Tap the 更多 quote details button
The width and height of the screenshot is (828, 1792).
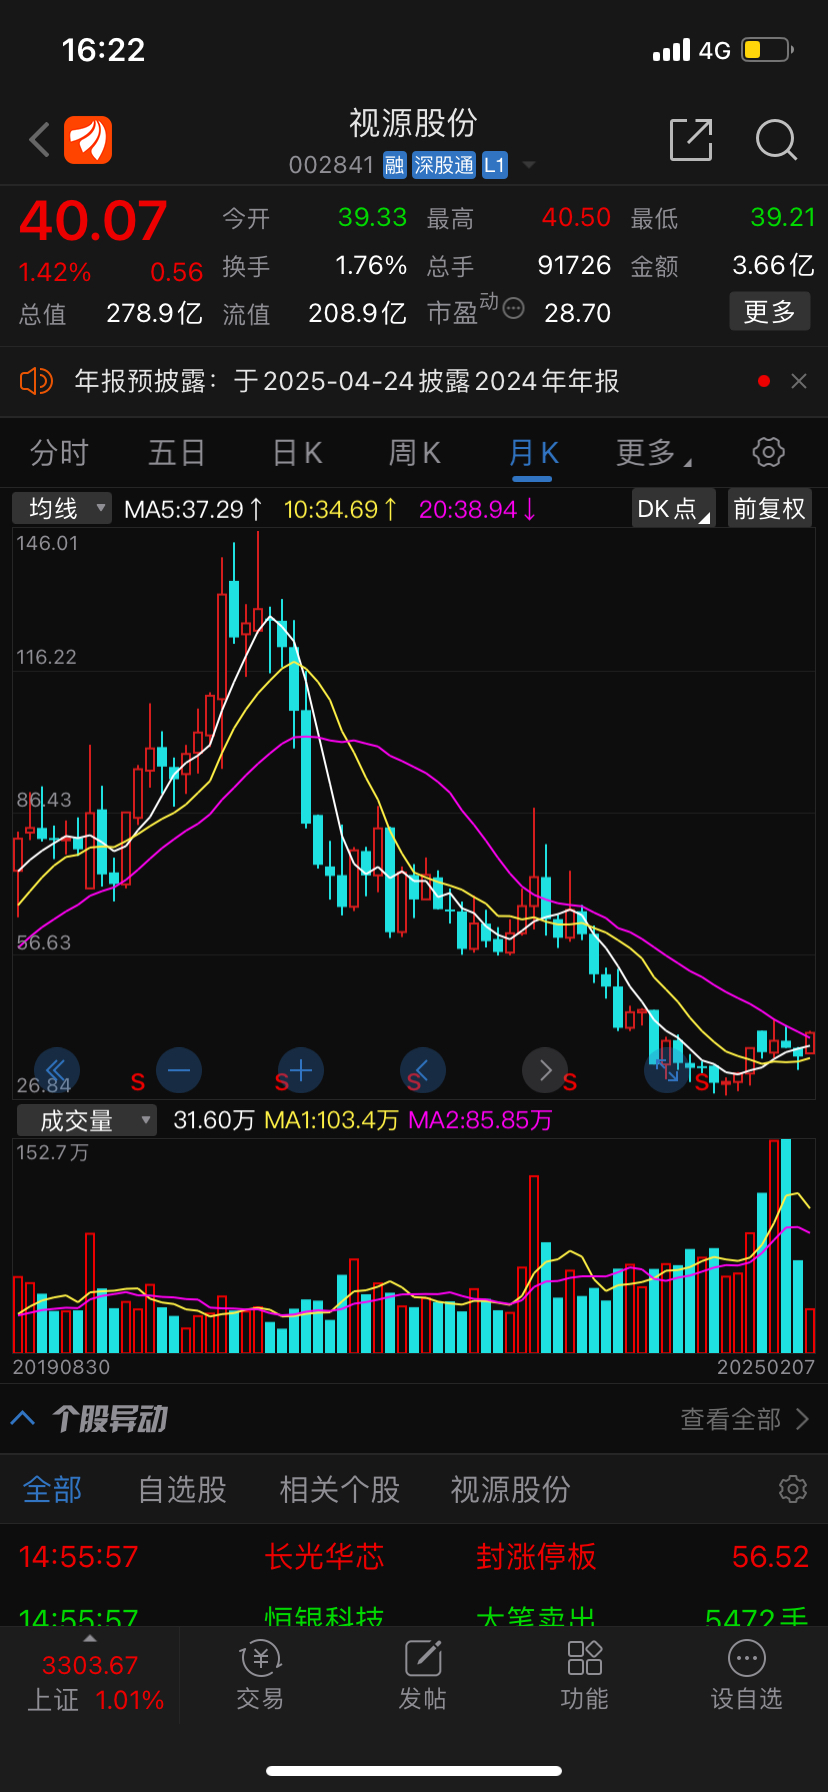(x=769, y=312)
